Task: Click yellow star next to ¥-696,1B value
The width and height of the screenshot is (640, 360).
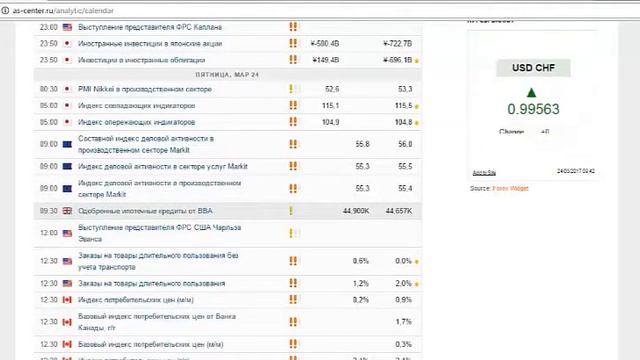Action: pos(417,61)
